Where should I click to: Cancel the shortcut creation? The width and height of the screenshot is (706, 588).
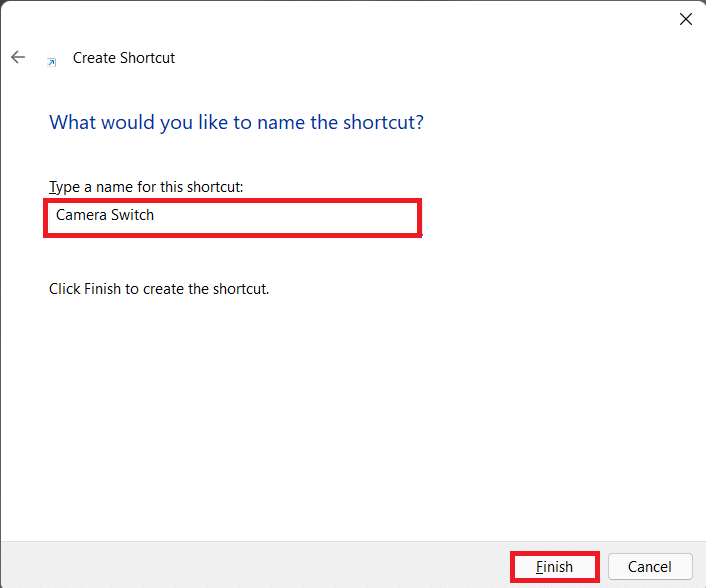[x=649, y=567]
